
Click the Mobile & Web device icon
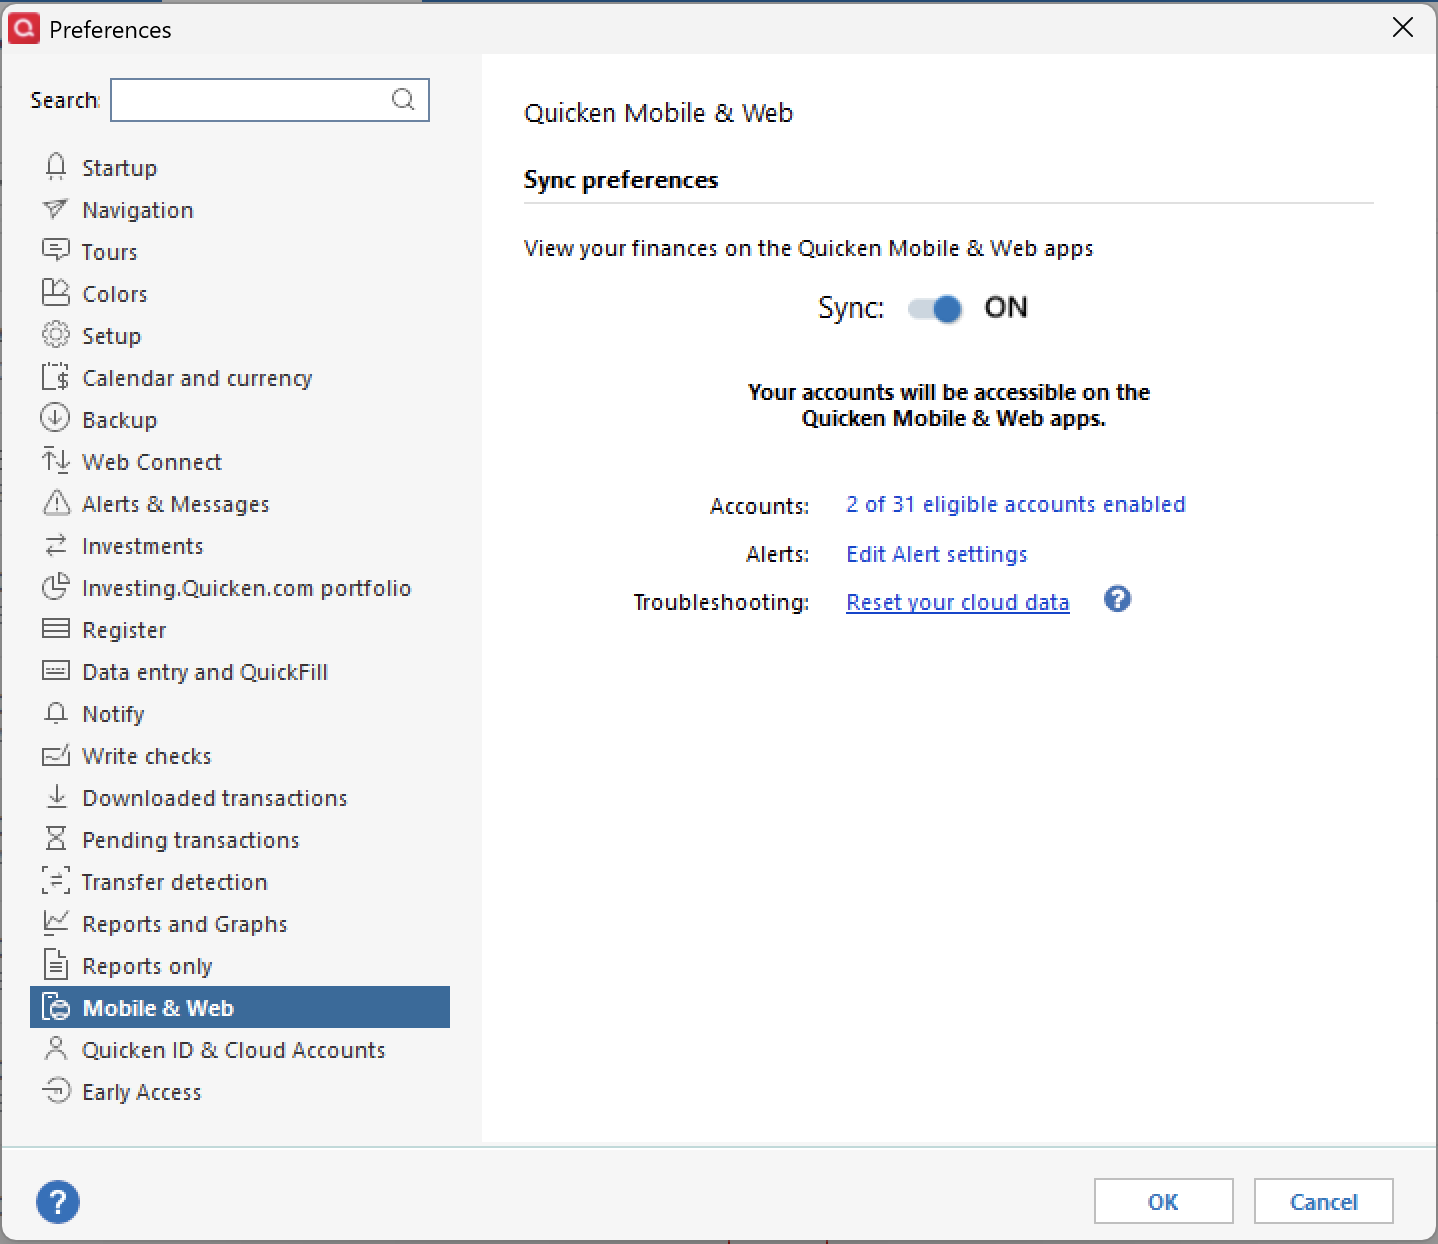pos(56,1007)
